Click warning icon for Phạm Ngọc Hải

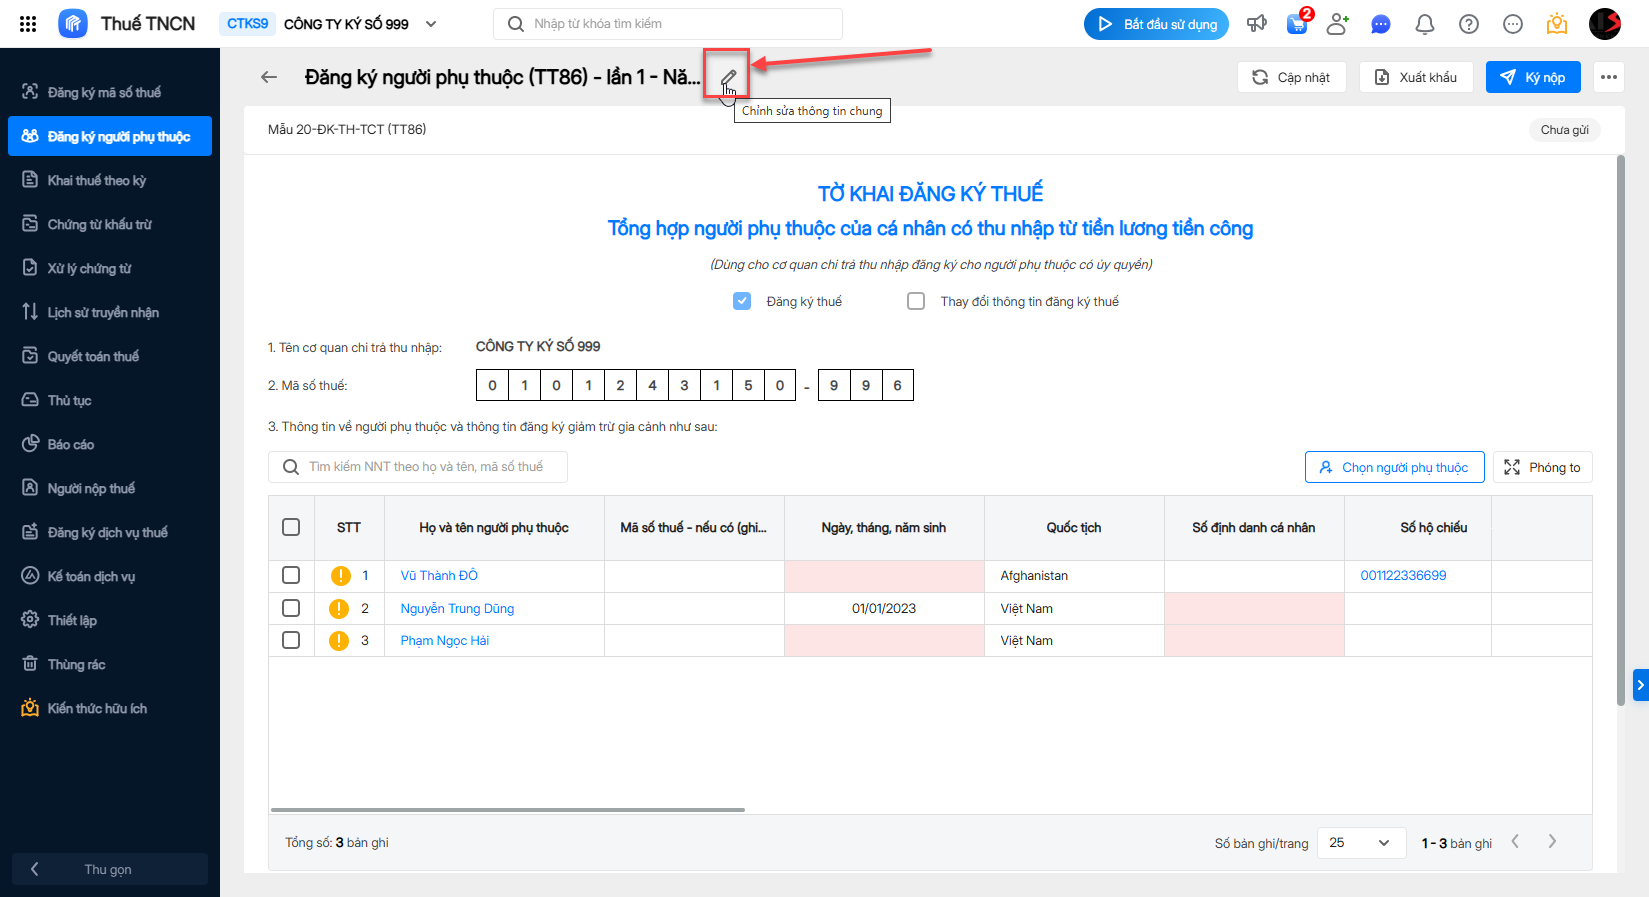pyautogui.click(x=339, y=641)
